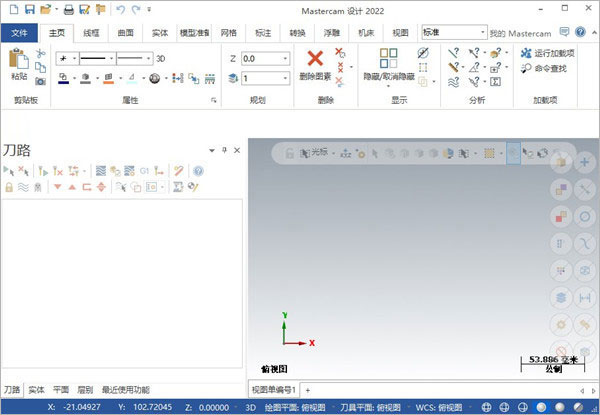Open the line style dropdown
The height and width of the screenshot is (415, 600).
click(111, 59)
